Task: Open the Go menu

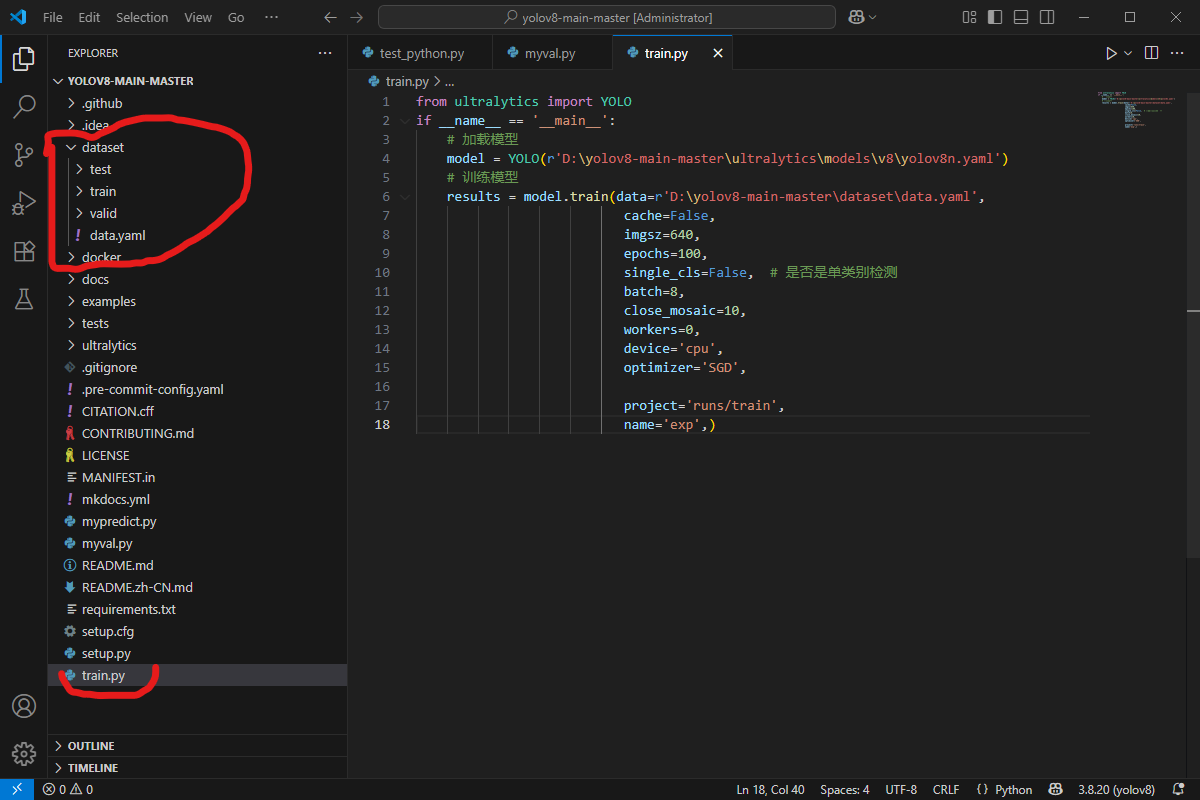Action: click(x=236, y=17)
